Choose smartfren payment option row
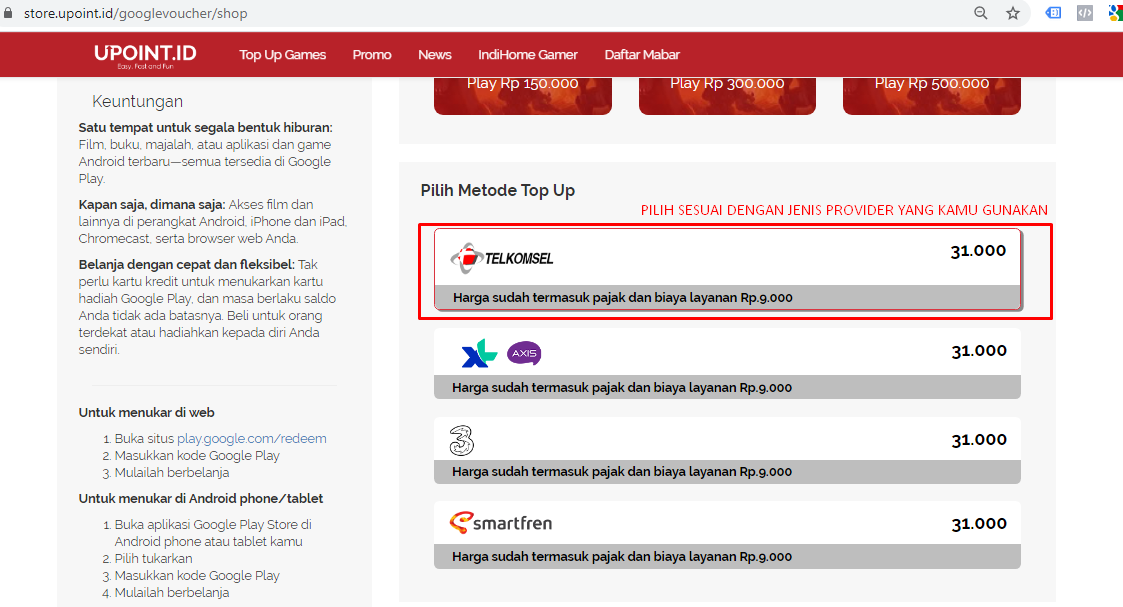The height and width of the screenshot is (607, 1123). pos(727,535)
